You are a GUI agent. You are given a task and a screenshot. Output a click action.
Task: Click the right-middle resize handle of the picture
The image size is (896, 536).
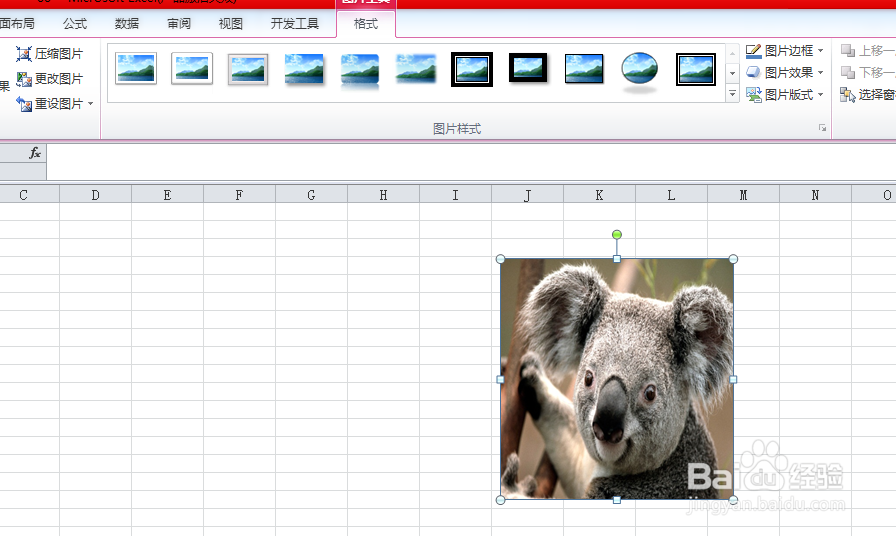coord(733,379)
